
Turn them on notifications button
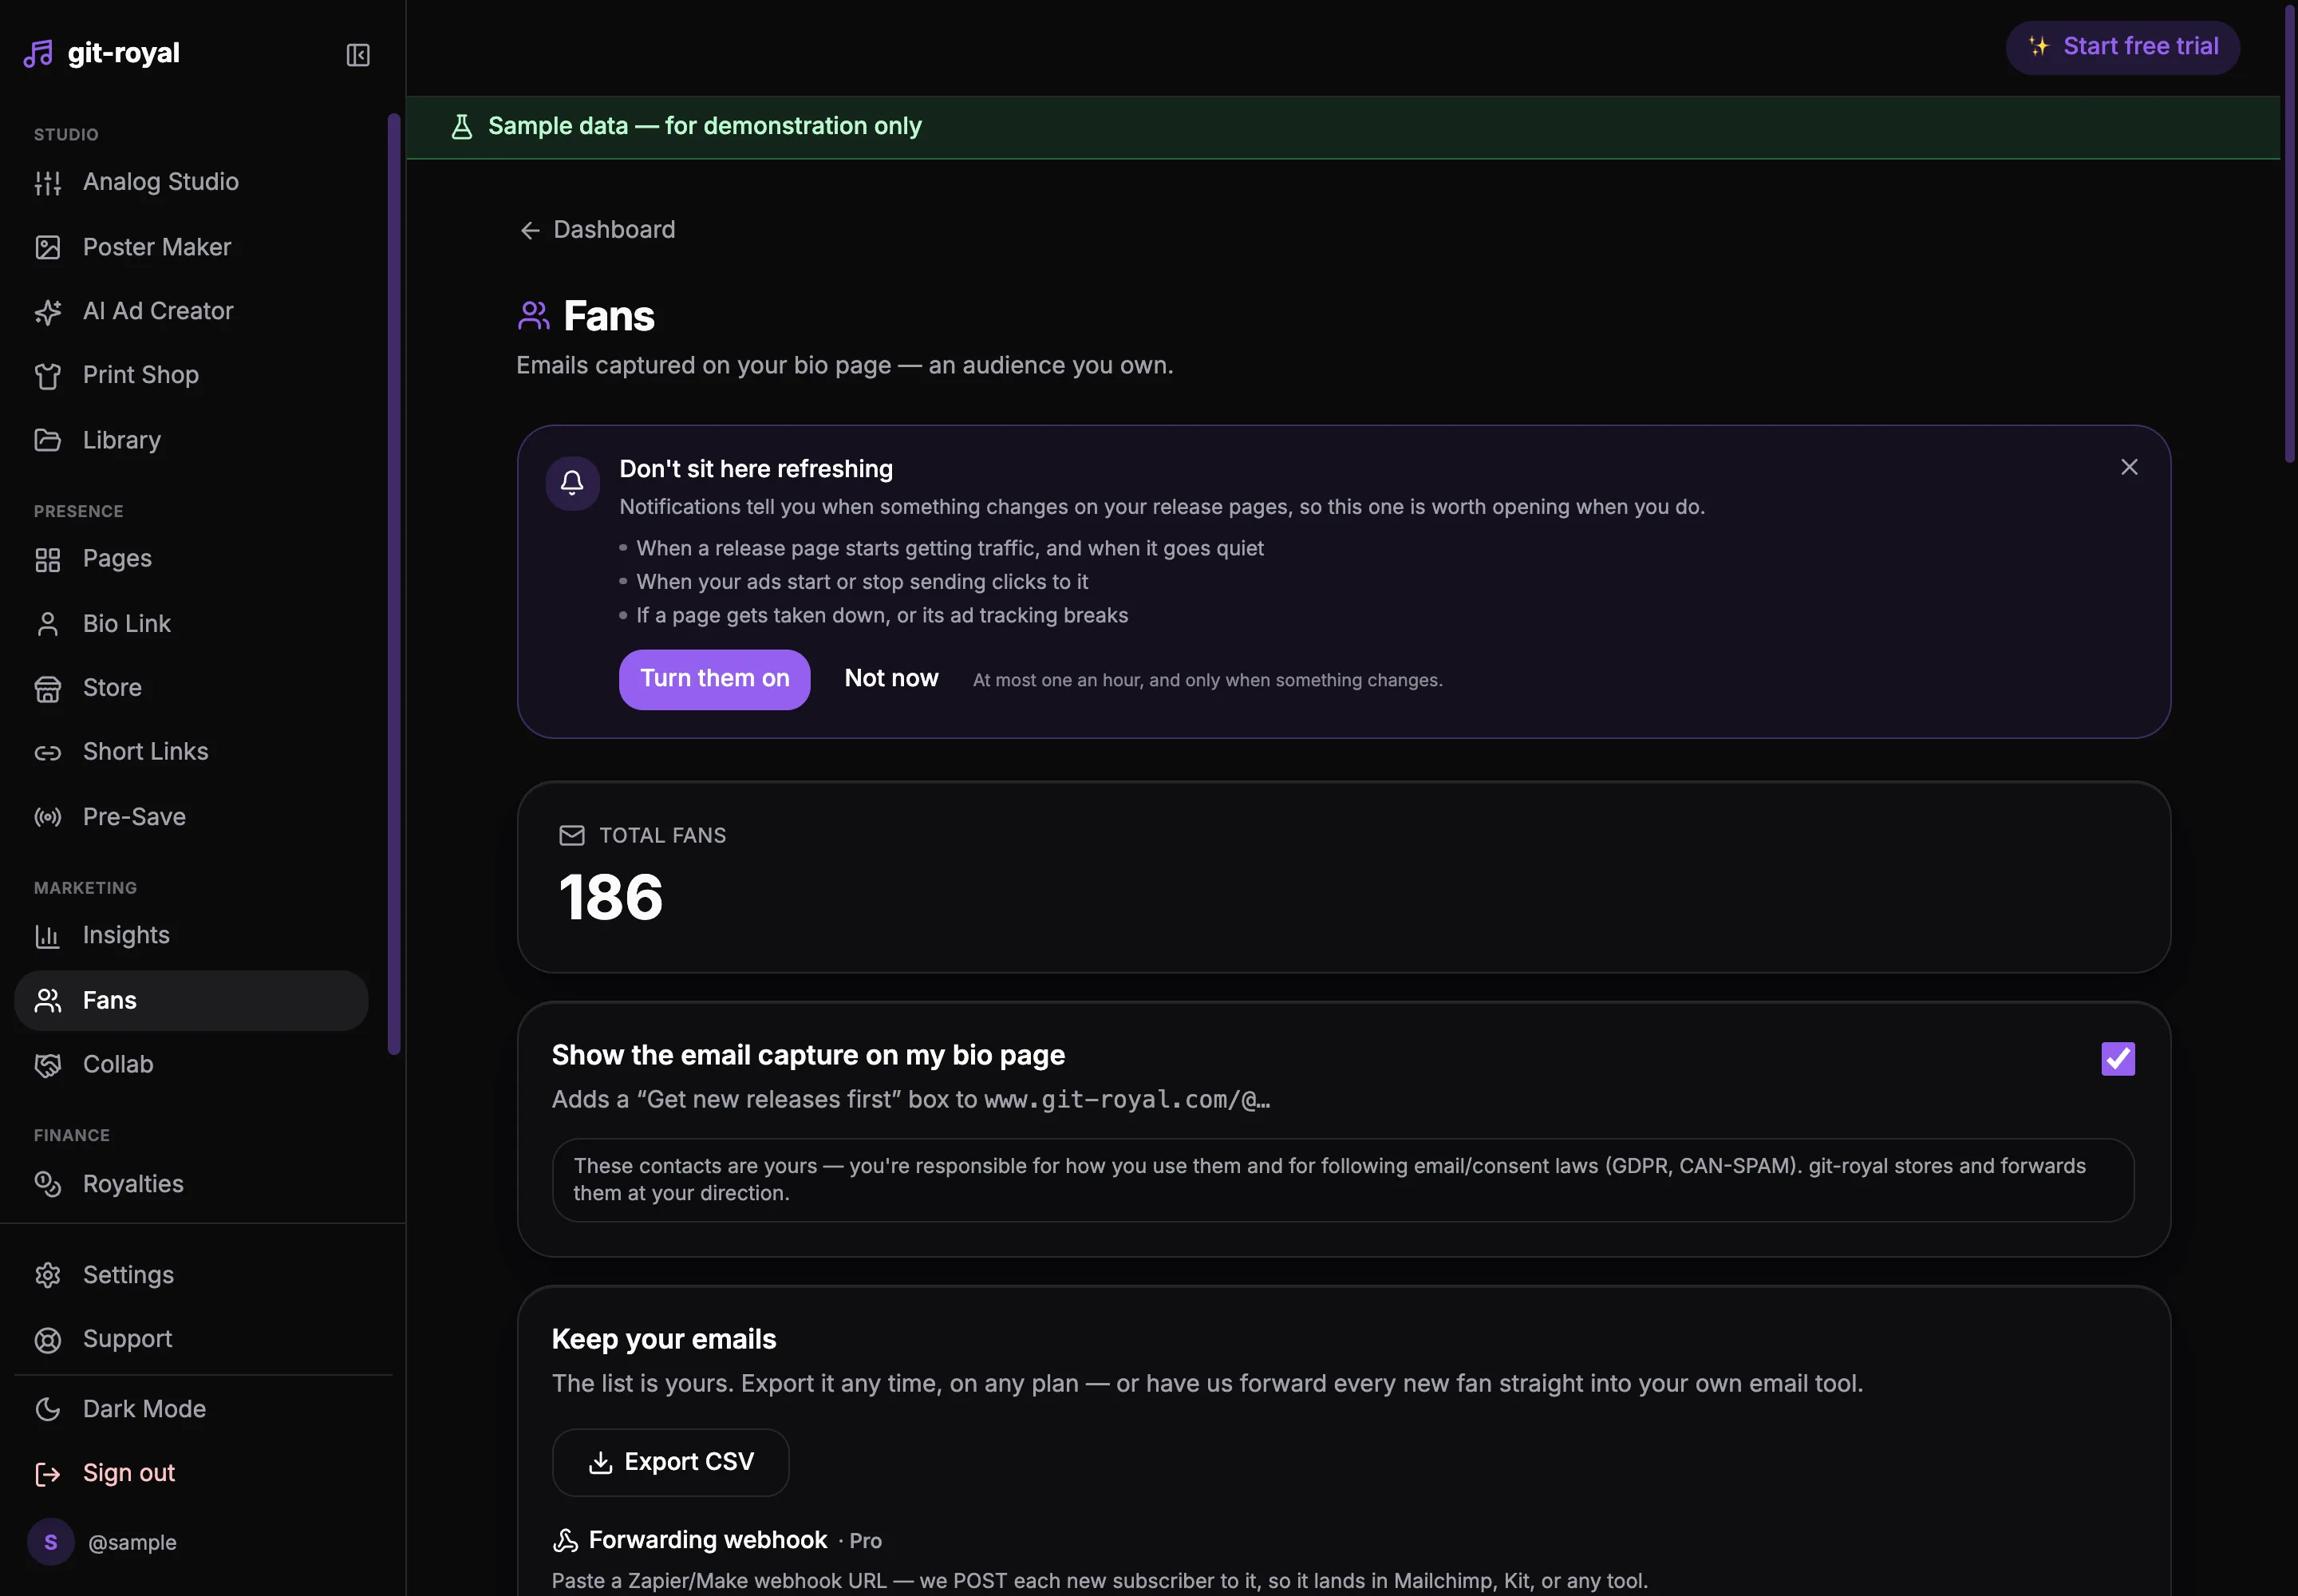[x=715, y=679]
